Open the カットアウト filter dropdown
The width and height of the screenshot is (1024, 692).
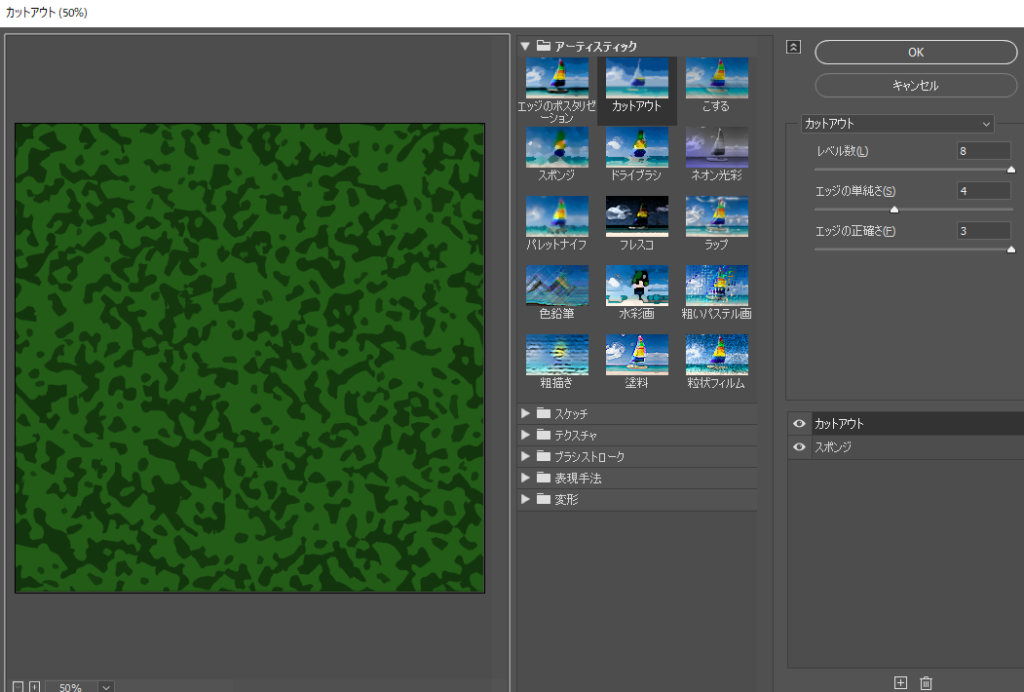tap(898, 124)
